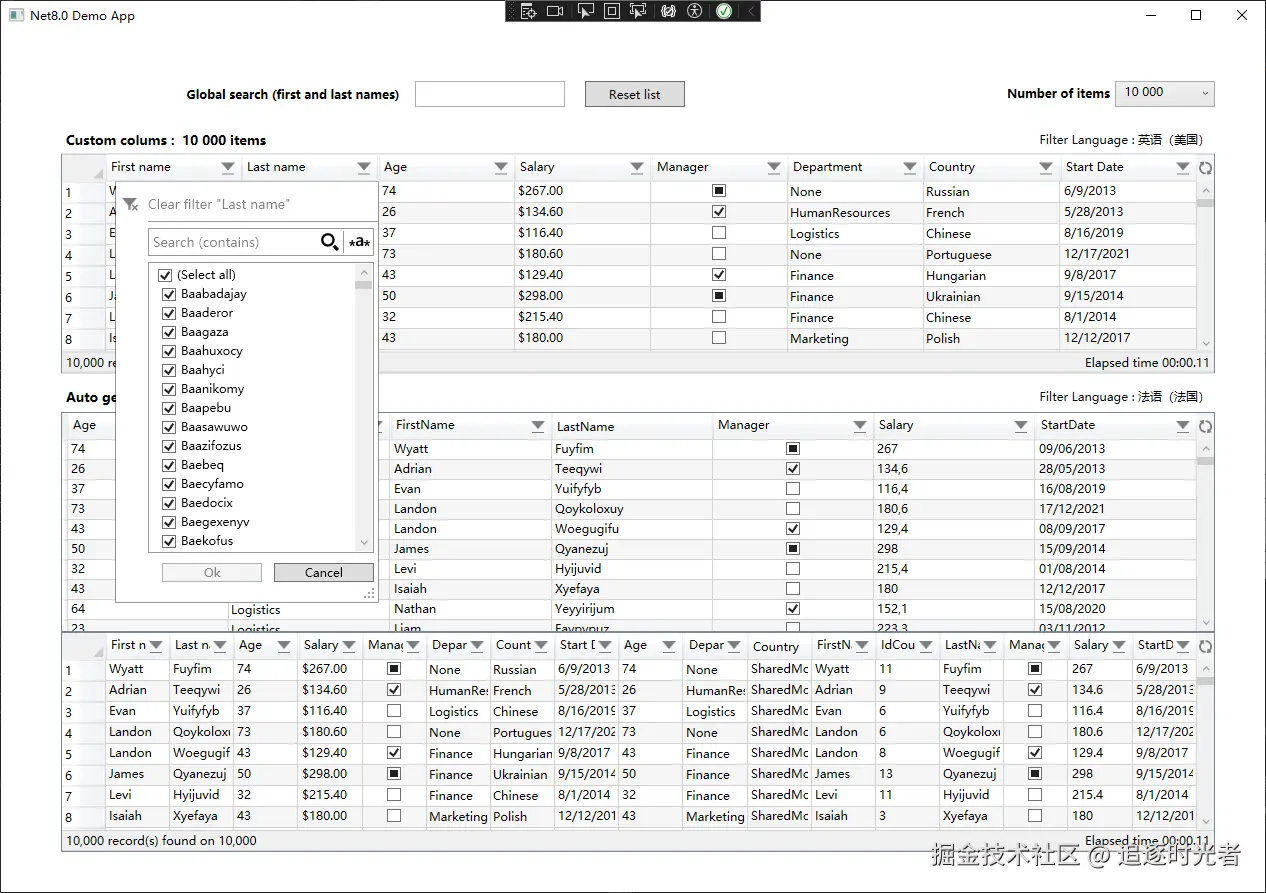Click the video camera icon in debug toolbar
The height and width of the screenshot is (893, 1266).
click(x=555, y=11)
